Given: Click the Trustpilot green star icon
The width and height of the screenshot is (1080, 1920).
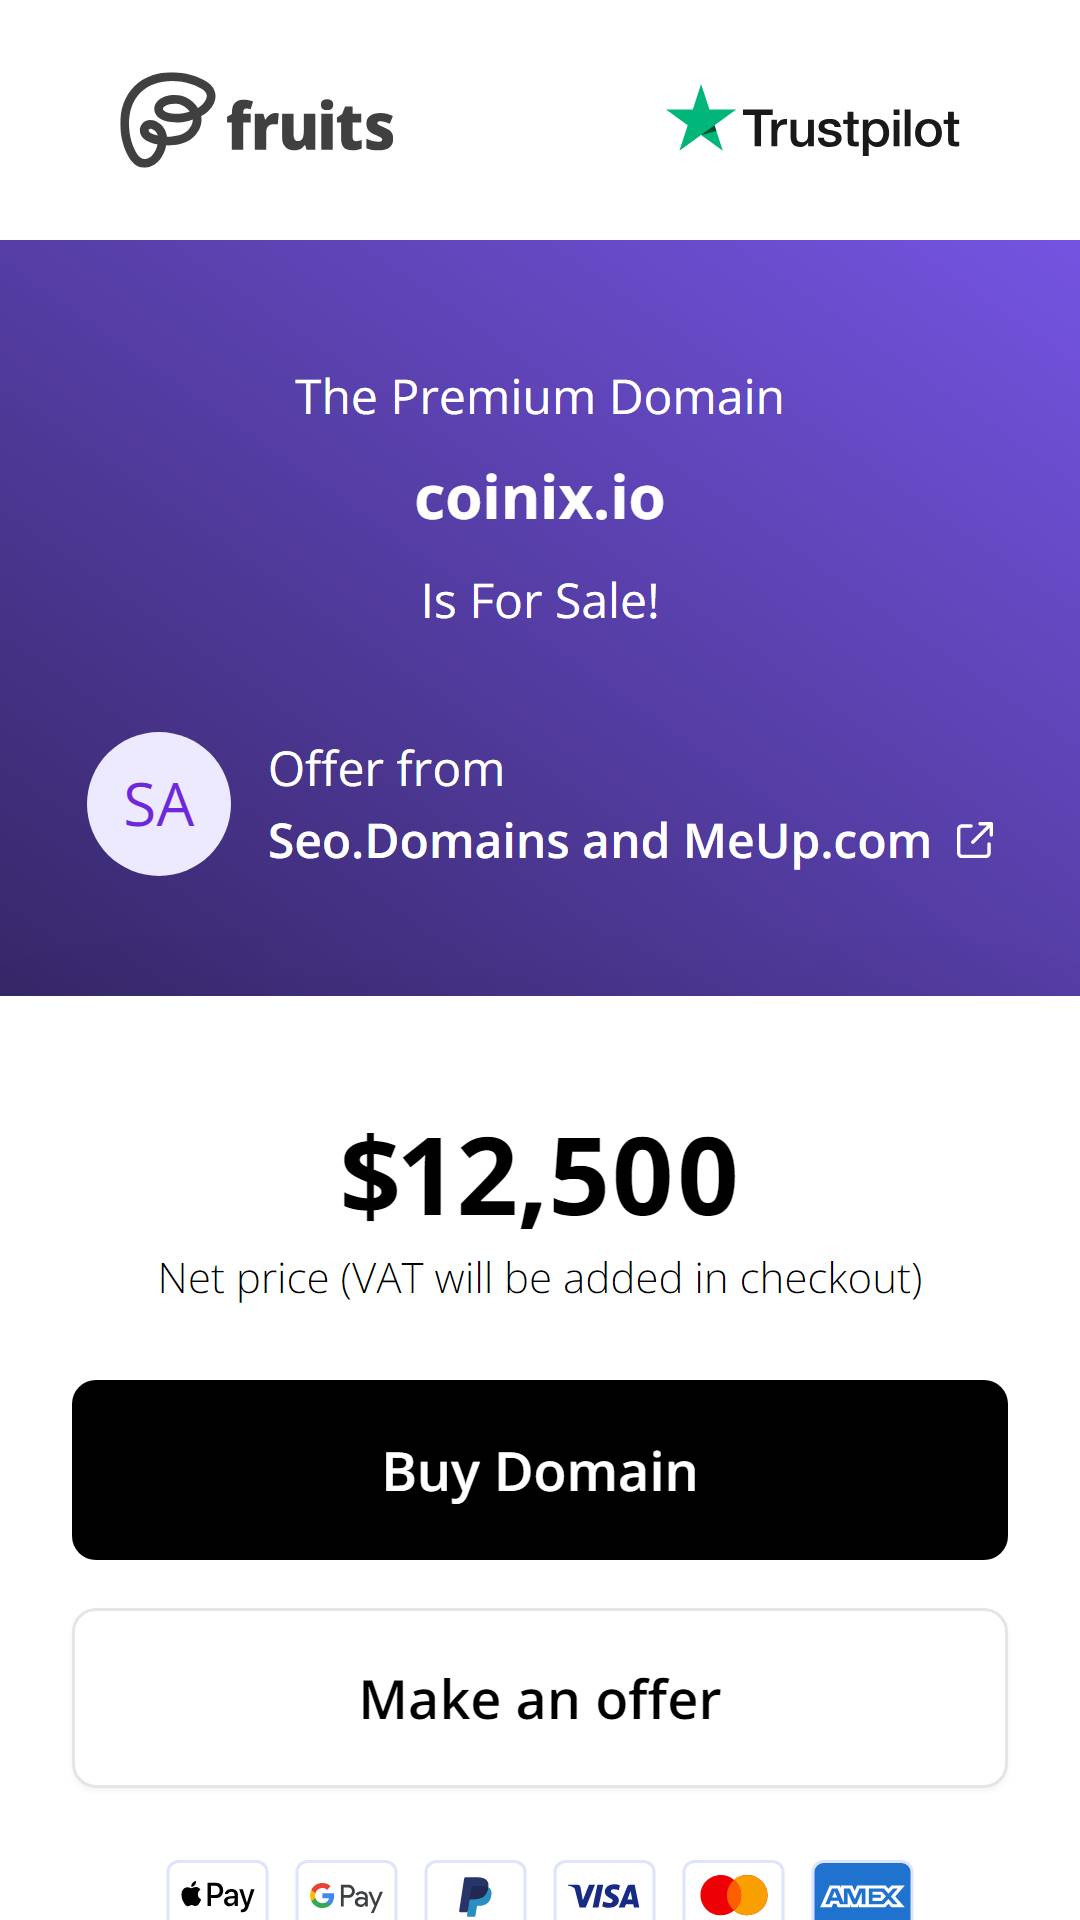Looking at the screenshot, I should click(x=700, y=119).
